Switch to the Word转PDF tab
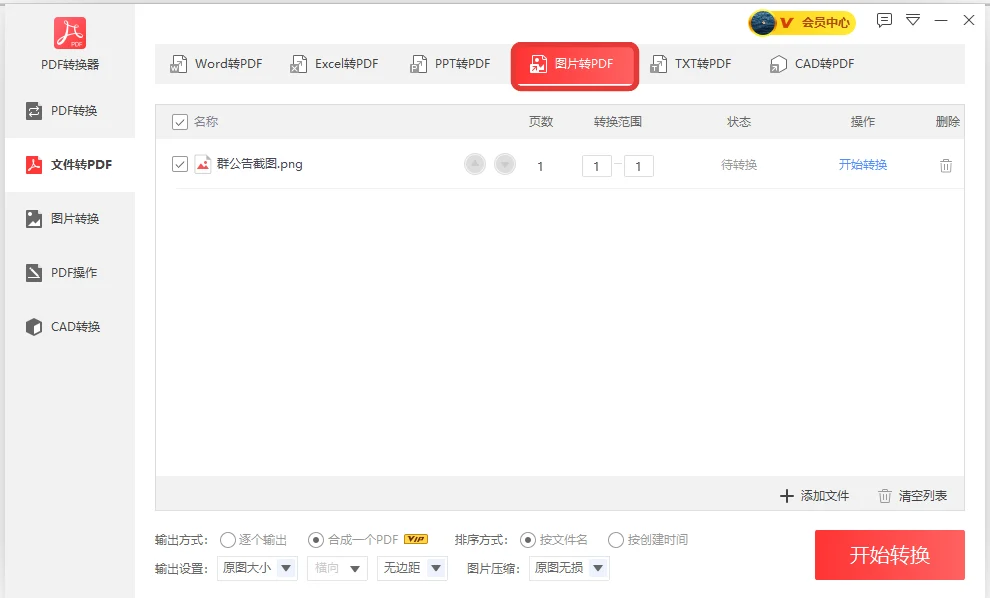Screen dimensions: 990x598 click(216, 64)
